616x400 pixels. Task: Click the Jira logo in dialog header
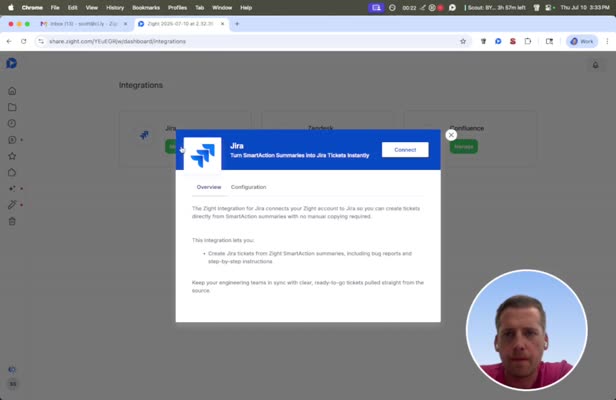click(202, 154)
